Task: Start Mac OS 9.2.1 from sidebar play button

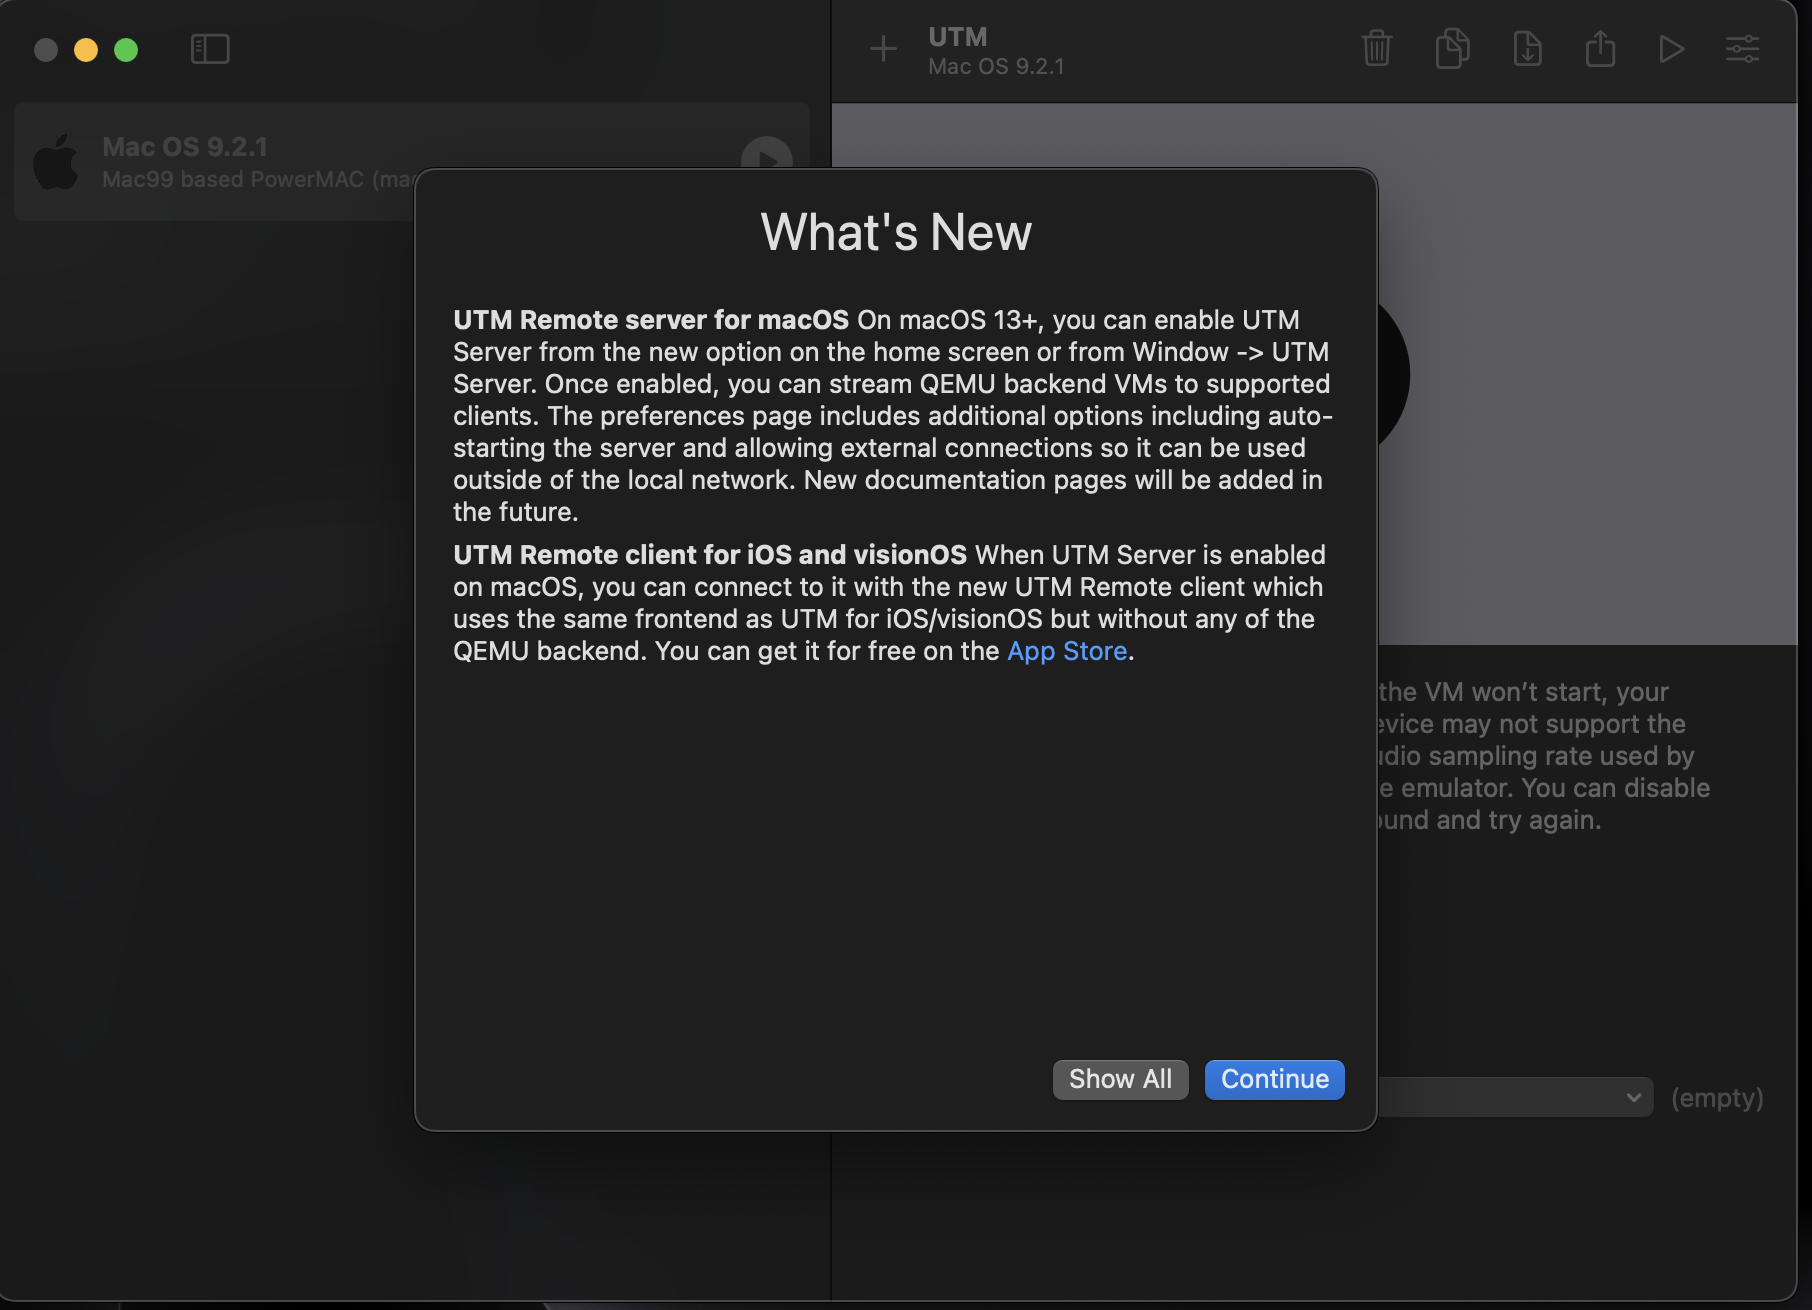Action: [x=766, y=155]
